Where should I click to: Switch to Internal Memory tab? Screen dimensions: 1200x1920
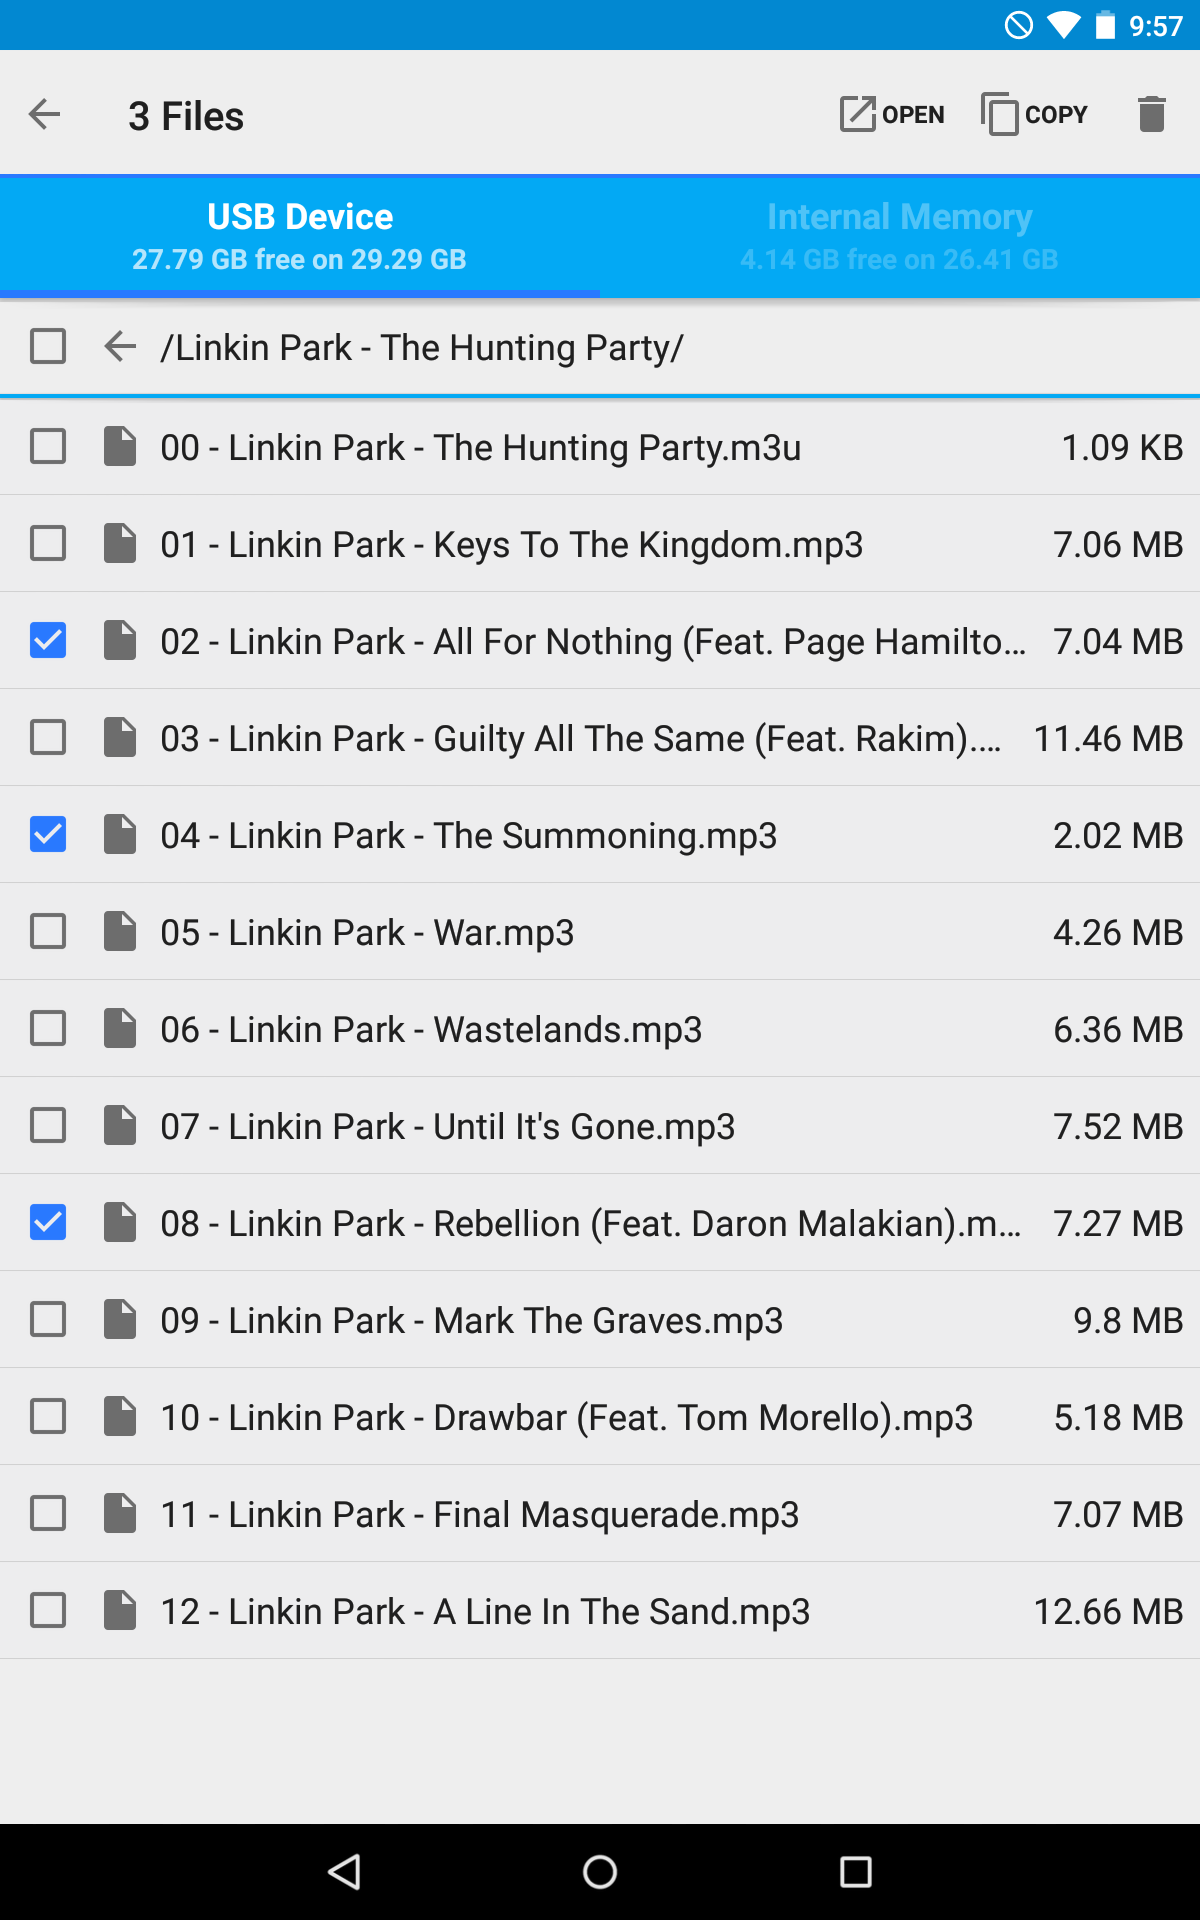pyautogui.click(x=900, y=238)
